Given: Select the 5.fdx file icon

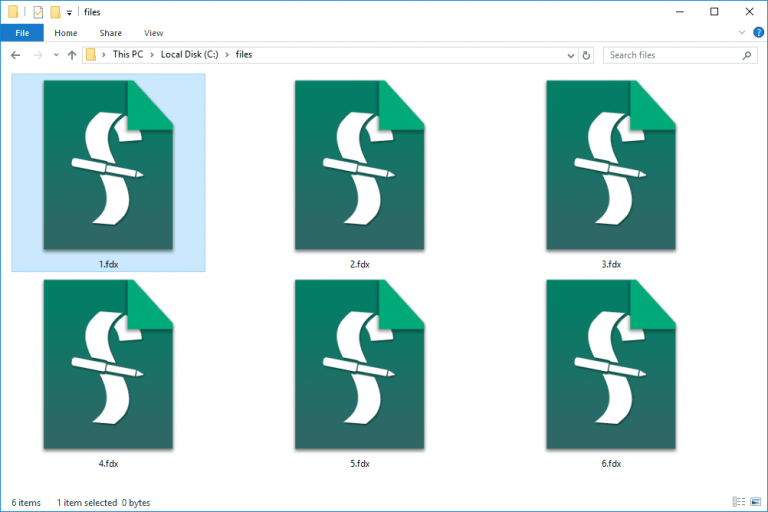Looking at the screenshot, I should pyautogui.click(x=360, y=365).
